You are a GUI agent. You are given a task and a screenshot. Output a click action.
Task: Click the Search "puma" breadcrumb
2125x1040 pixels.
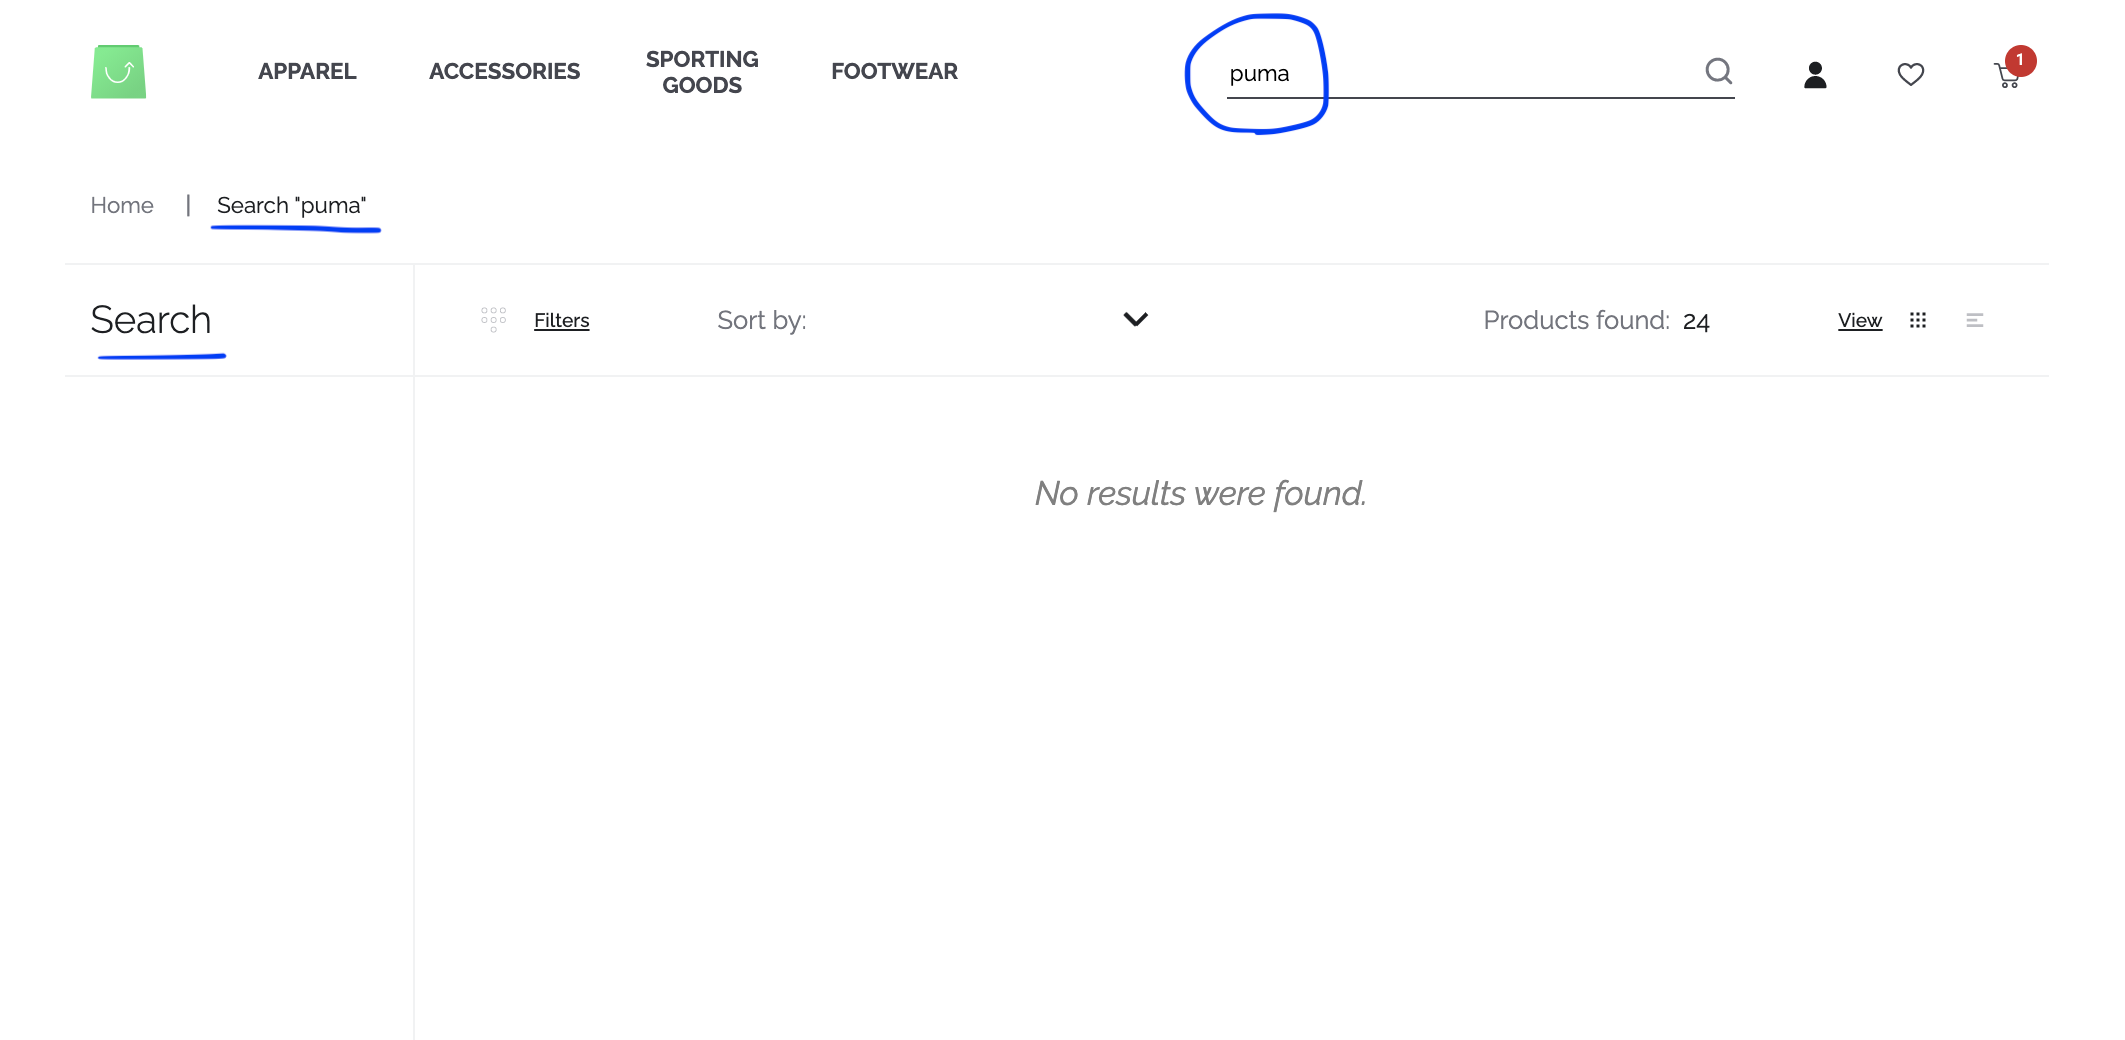(291, 205)
